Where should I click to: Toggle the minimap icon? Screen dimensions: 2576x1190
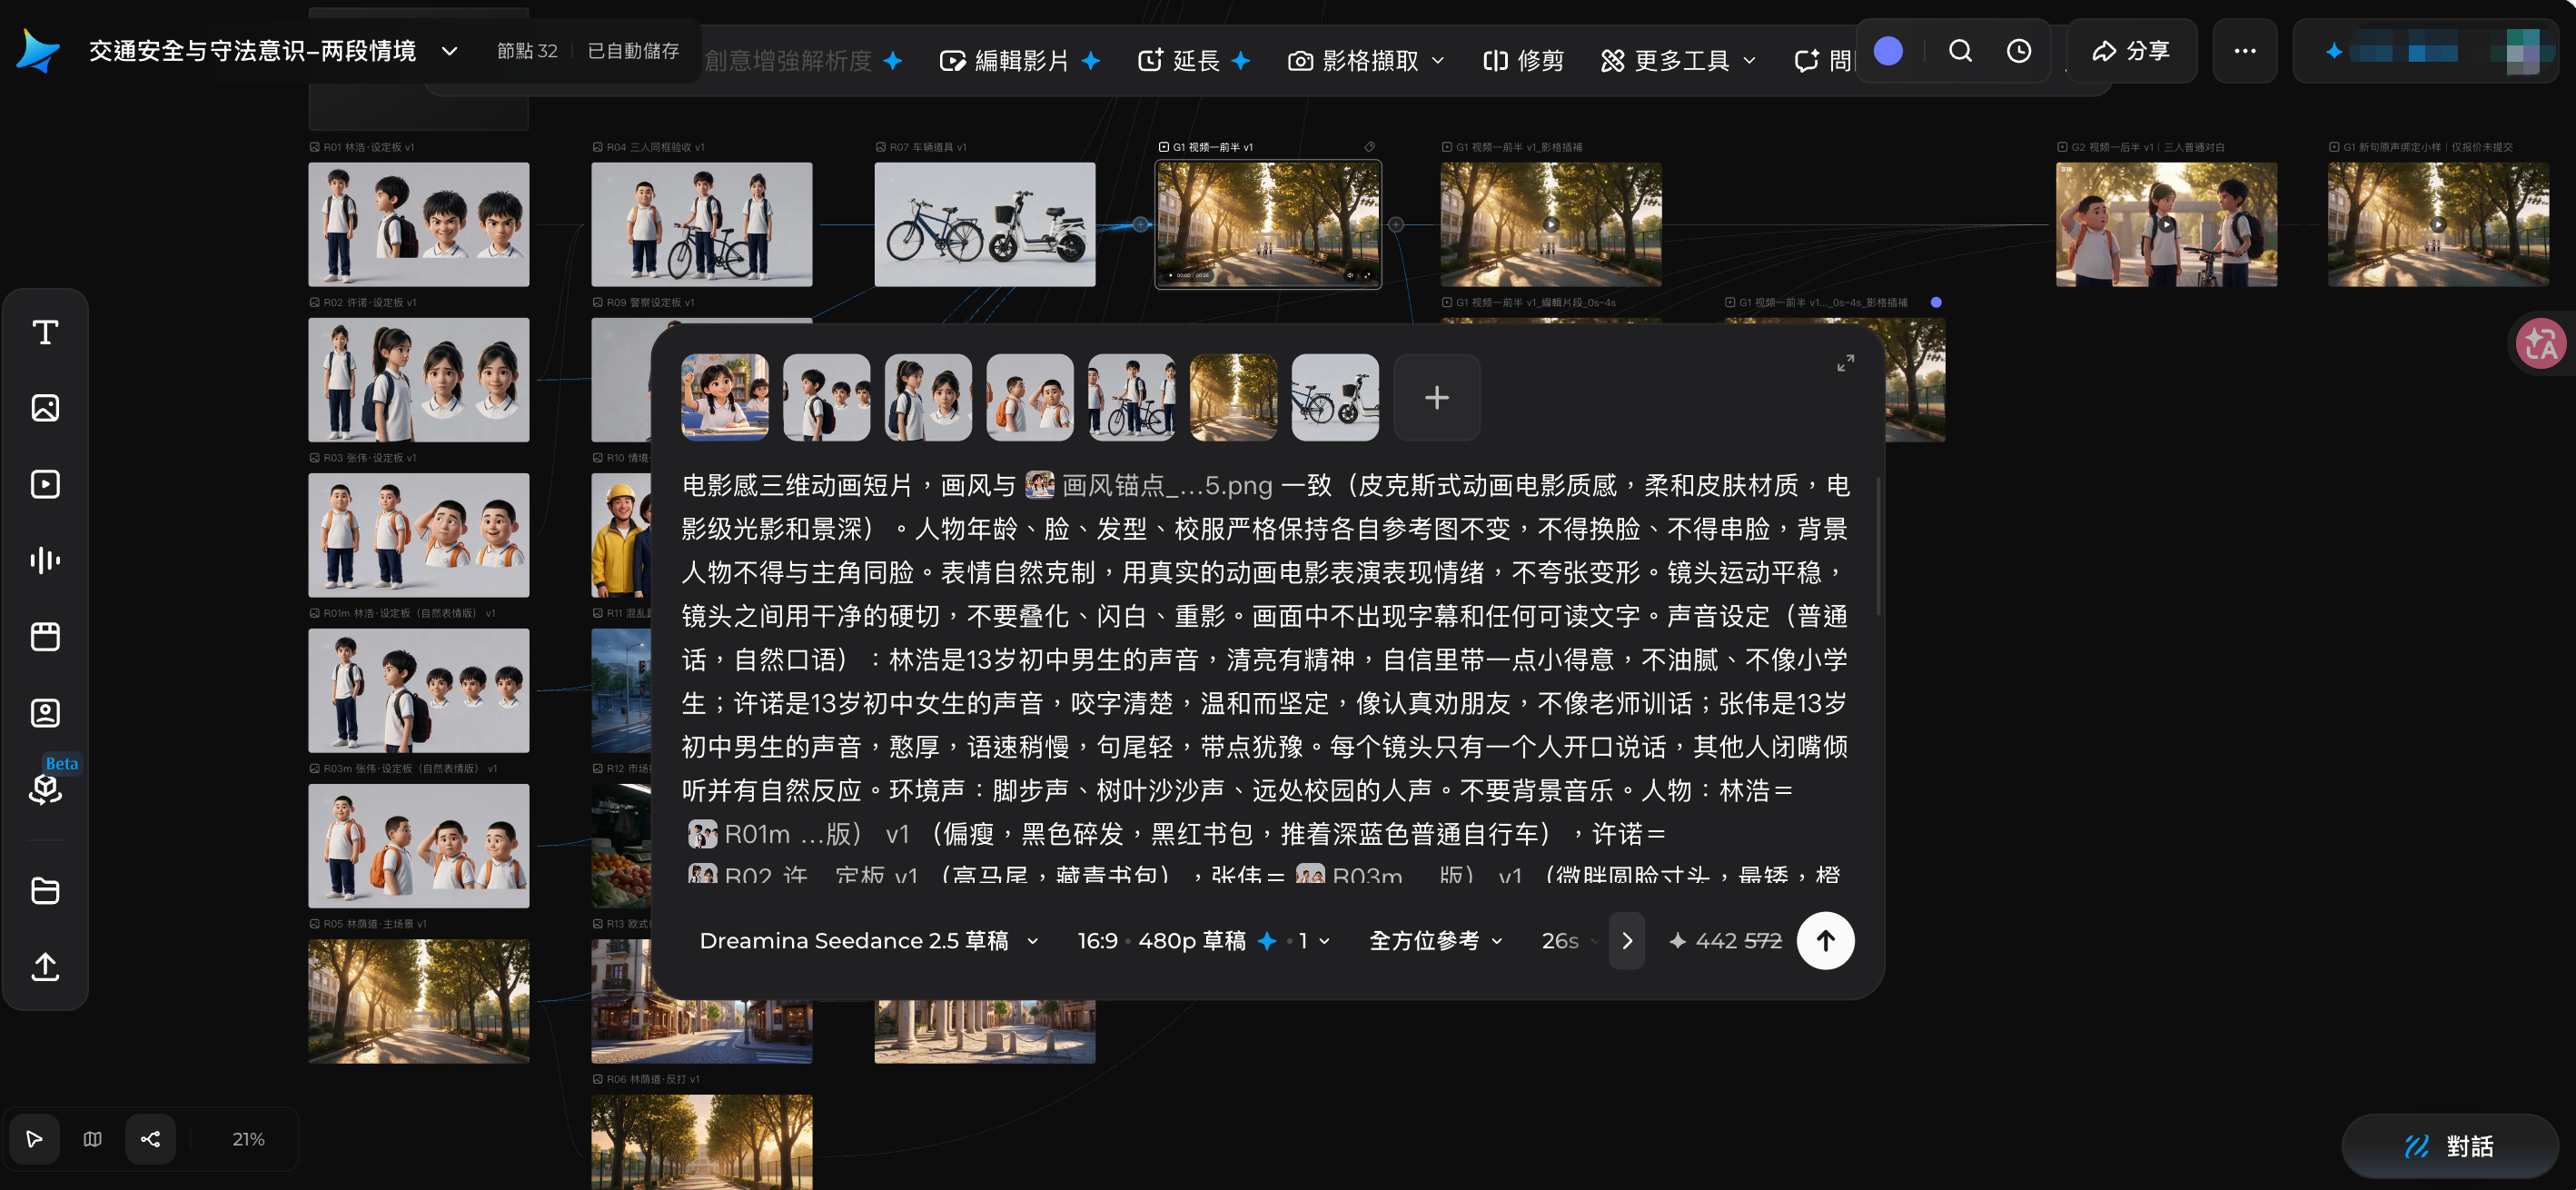click(x=92, y=1139)
